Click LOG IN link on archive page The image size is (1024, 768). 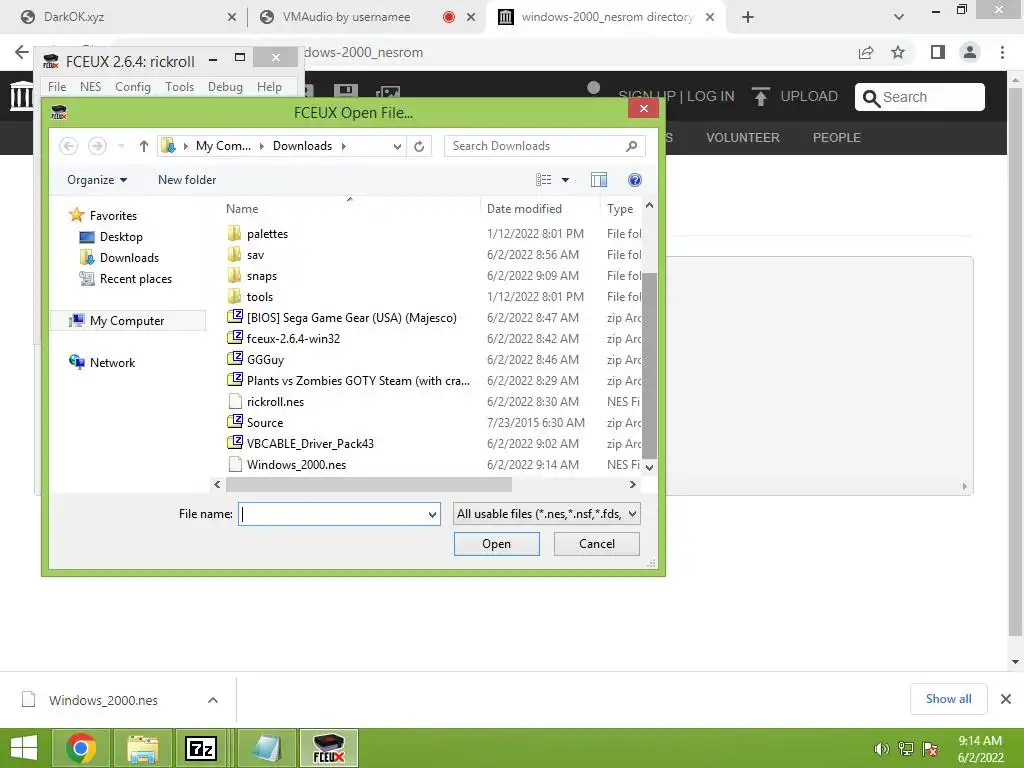coord(711,97)
